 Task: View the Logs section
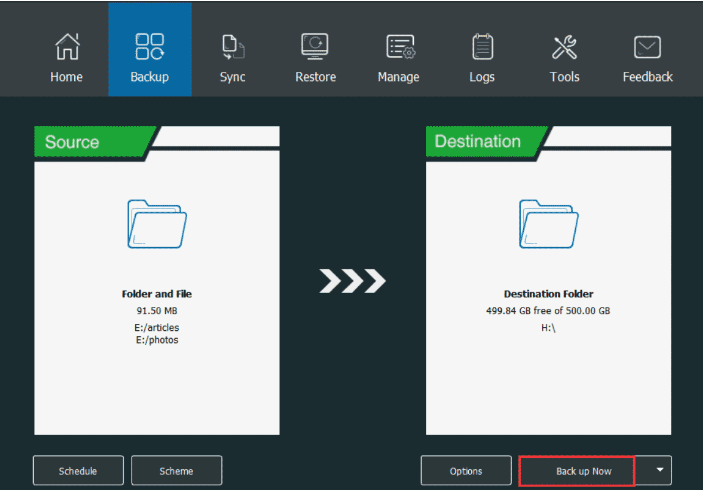pos(482,58)
